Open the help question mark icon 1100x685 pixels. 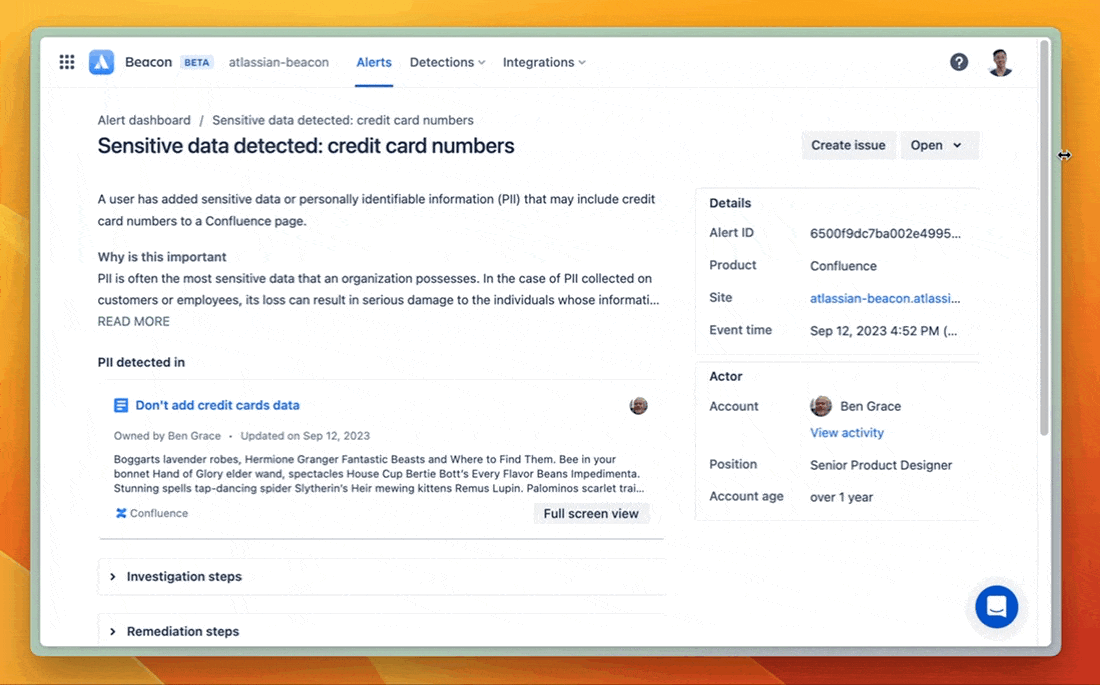pyautogui.click(x=959, y=62)
